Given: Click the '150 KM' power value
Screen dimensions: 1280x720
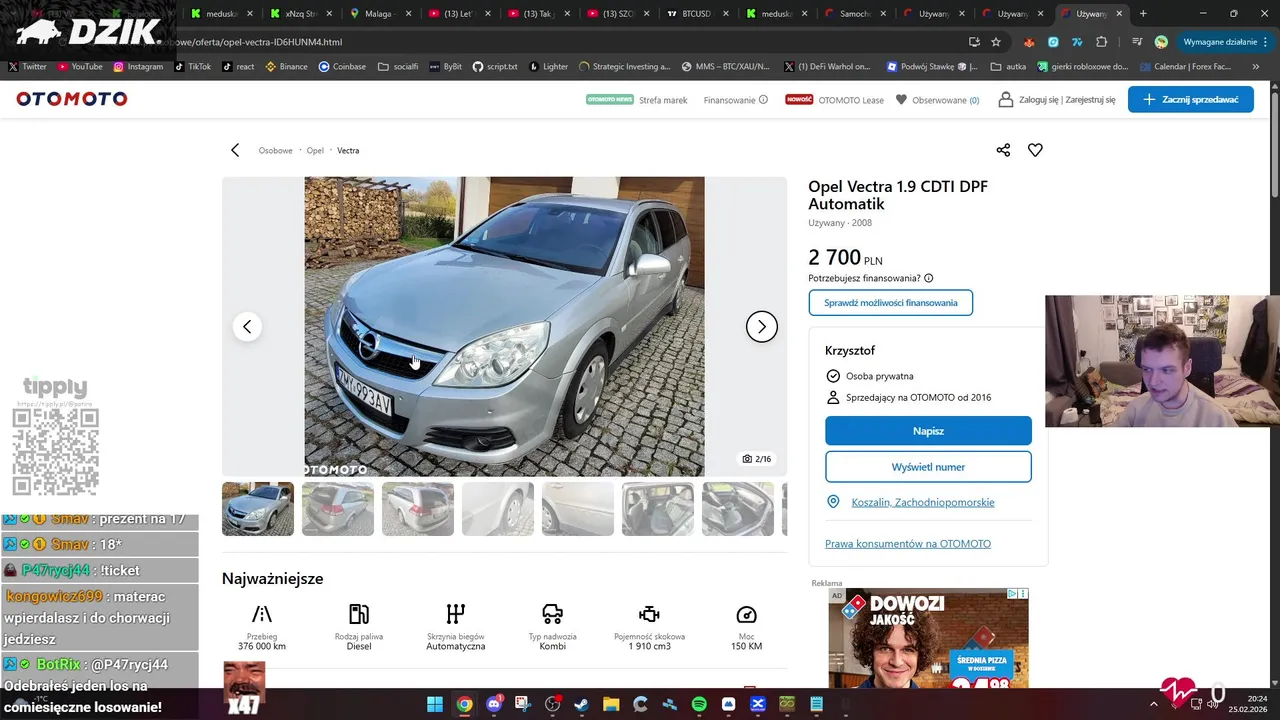Looking at the screenshot, I should point(746,646).
